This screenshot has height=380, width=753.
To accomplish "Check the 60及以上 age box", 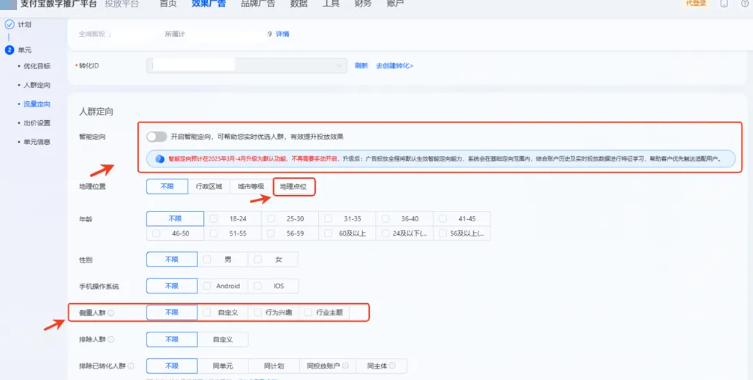I will point(328,233).
